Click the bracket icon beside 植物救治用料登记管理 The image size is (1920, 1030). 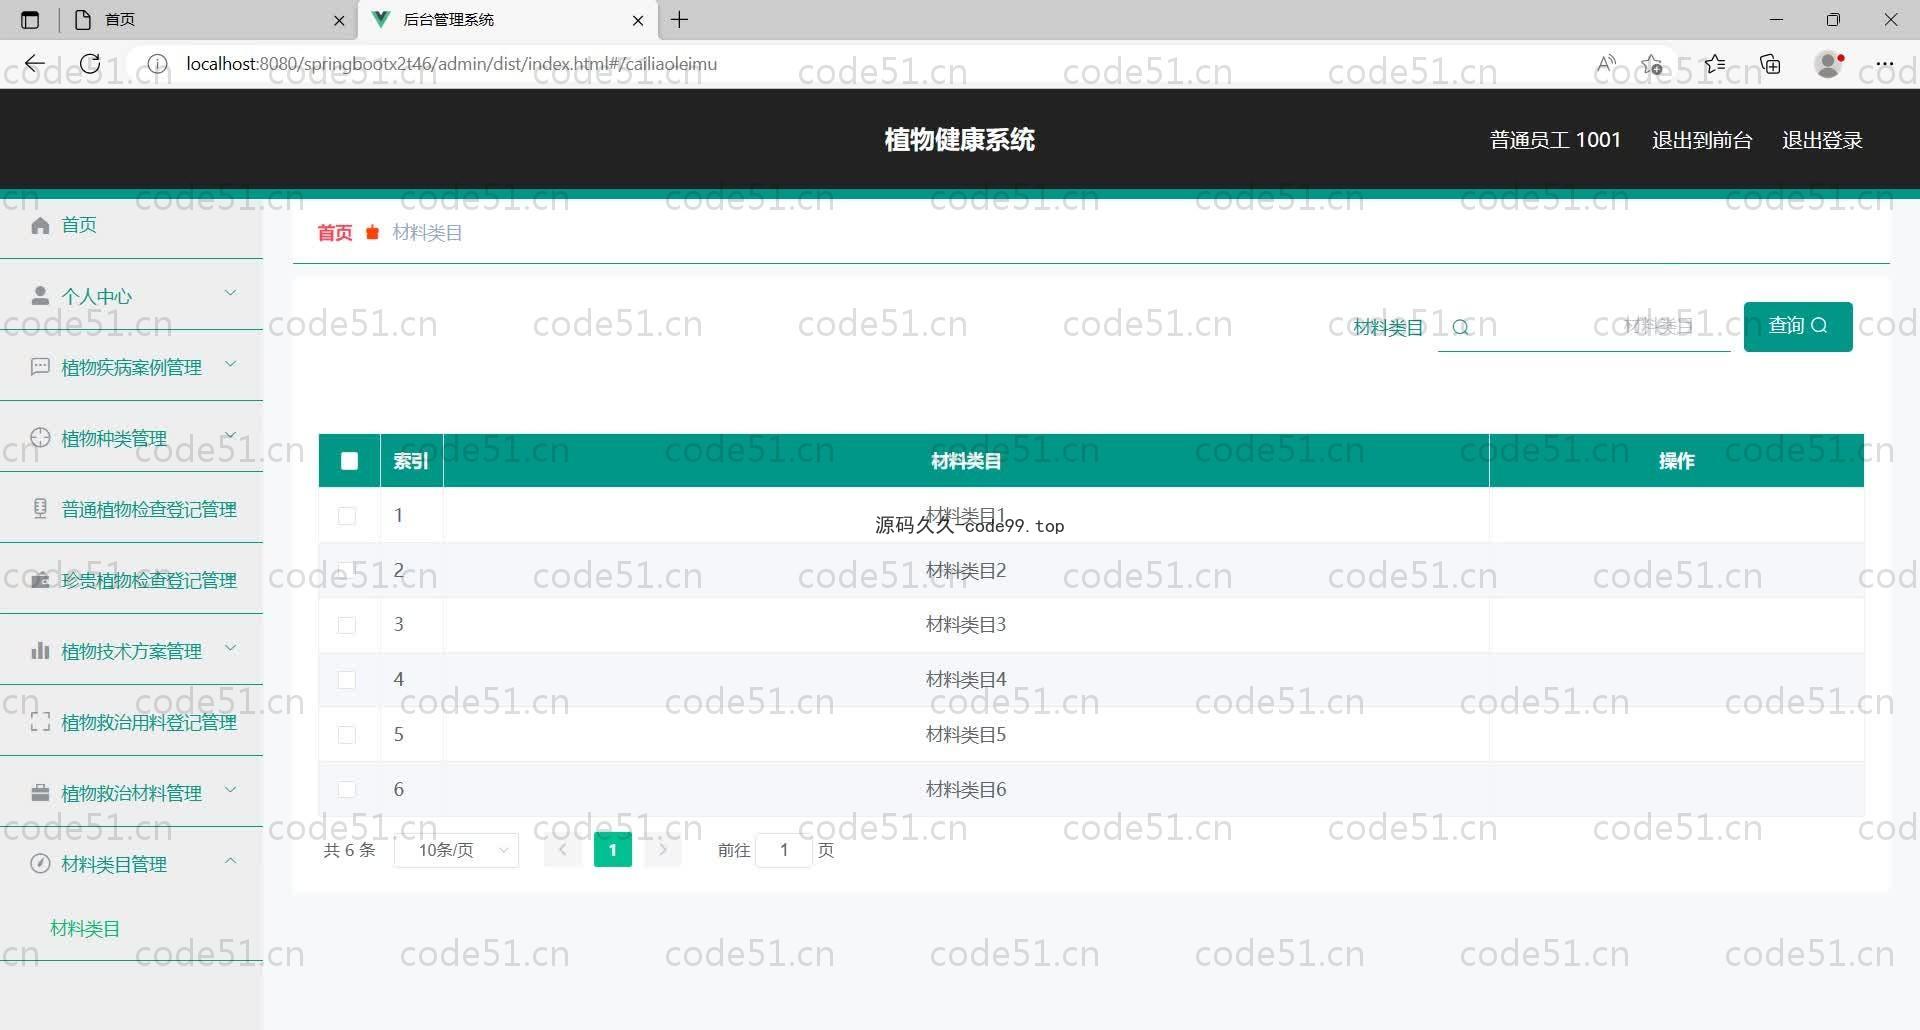click(40, 722)
